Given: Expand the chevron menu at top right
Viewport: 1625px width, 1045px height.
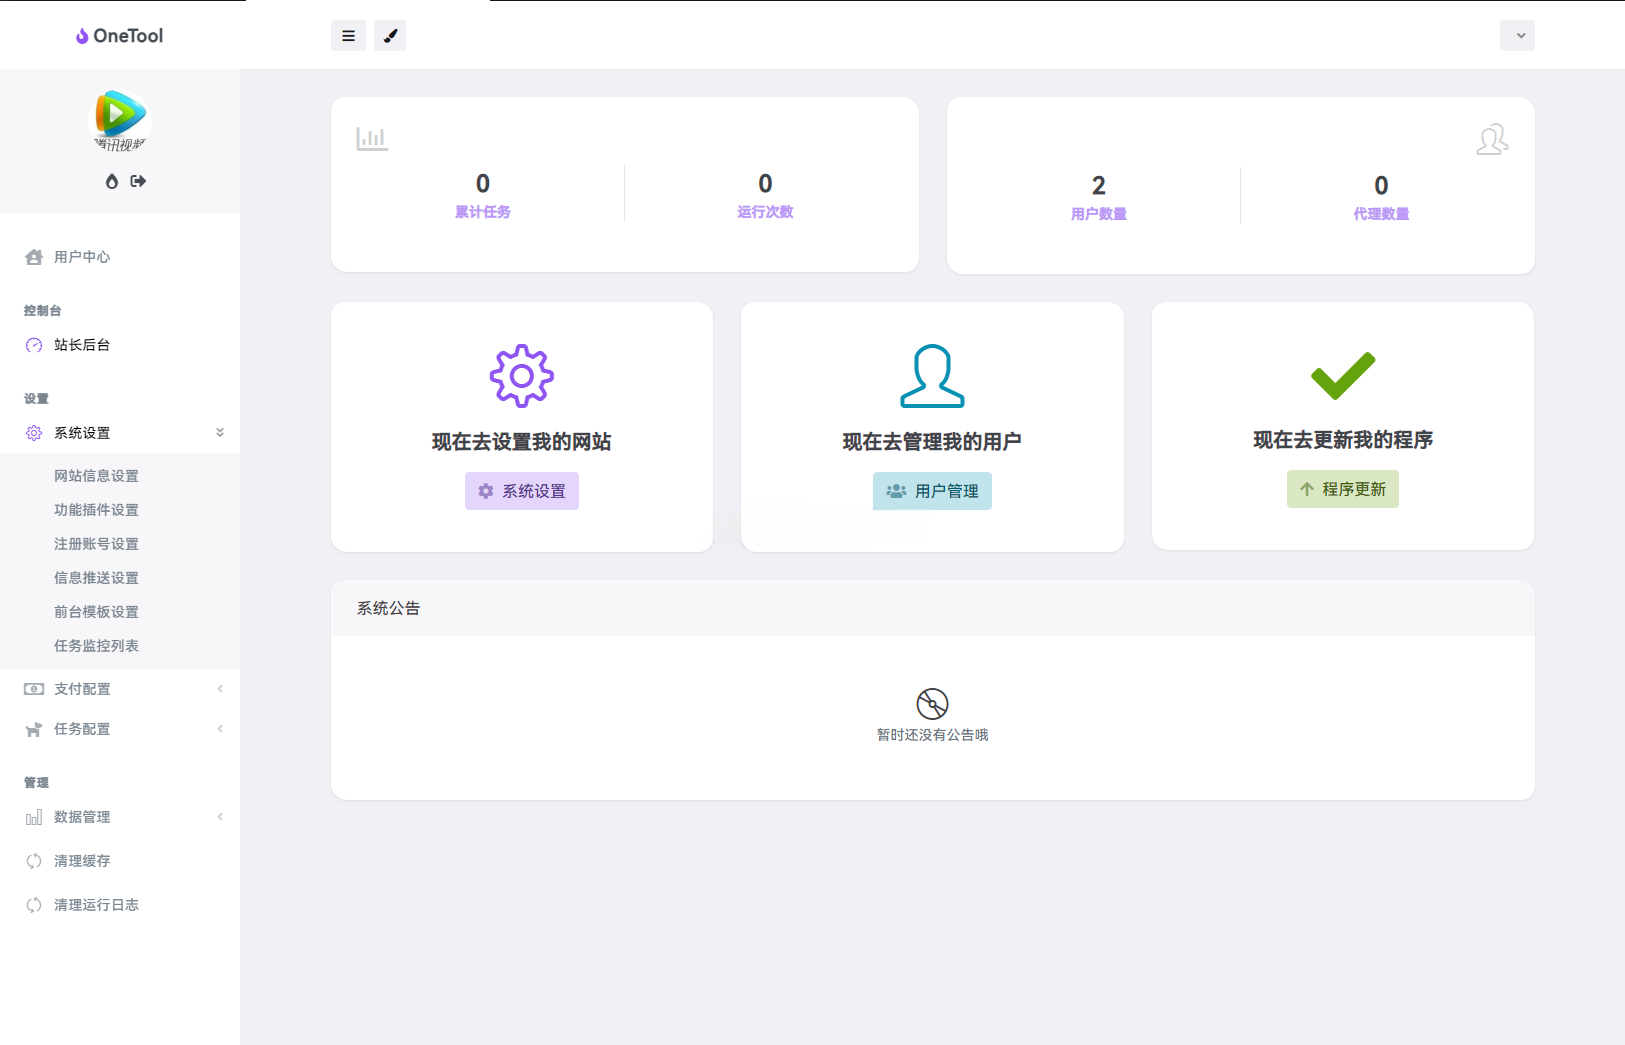Looking at the screenshot, I should (1517, 35).
